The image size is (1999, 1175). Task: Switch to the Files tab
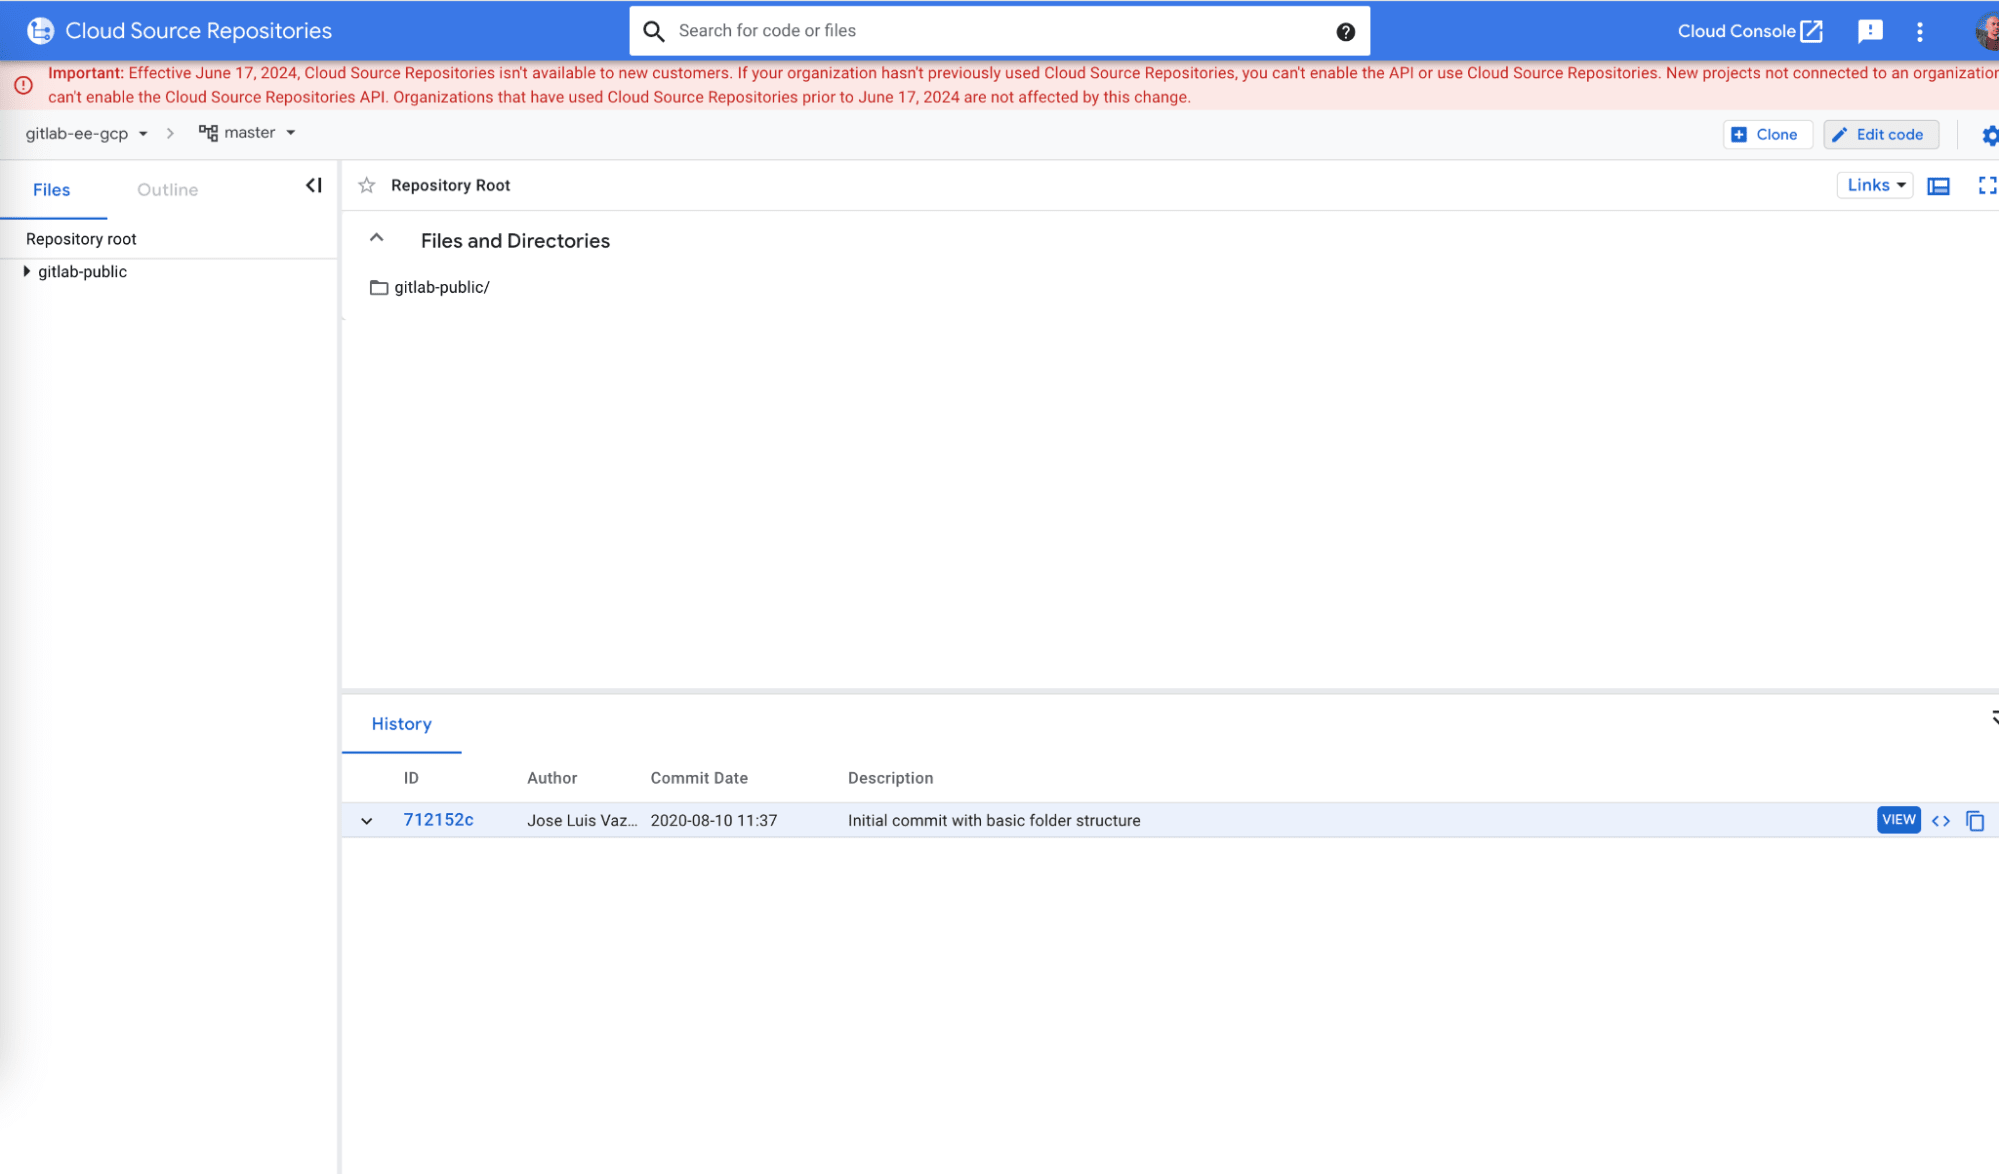pyautogui.click(x=52, y=190)
